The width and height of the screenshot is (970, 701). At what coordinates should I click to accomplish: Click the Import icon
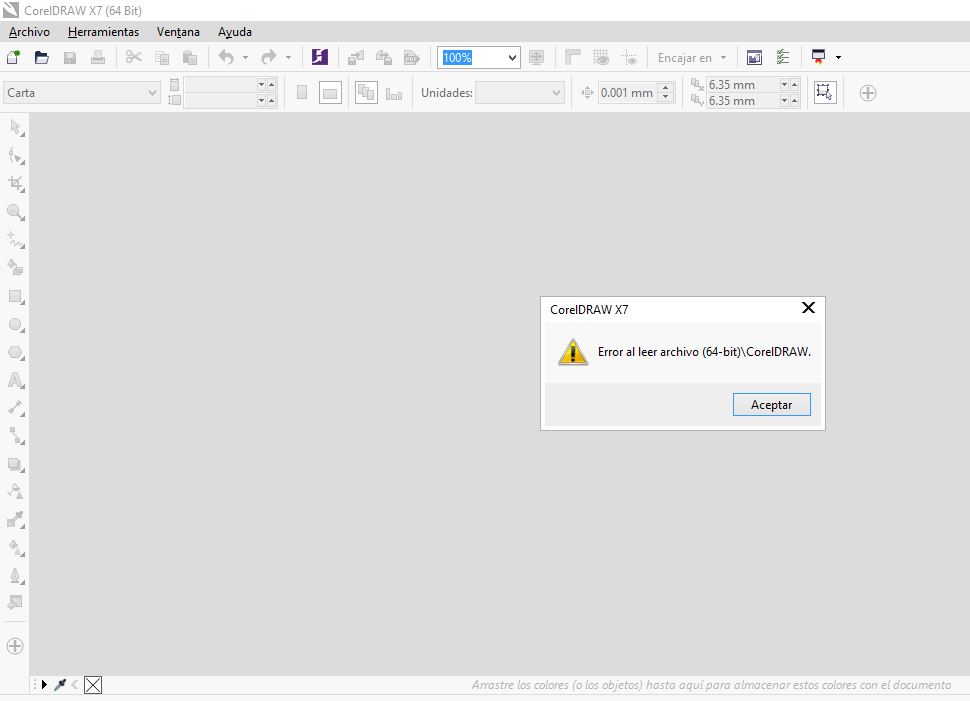pyautogui.click(x=356, y=58)
